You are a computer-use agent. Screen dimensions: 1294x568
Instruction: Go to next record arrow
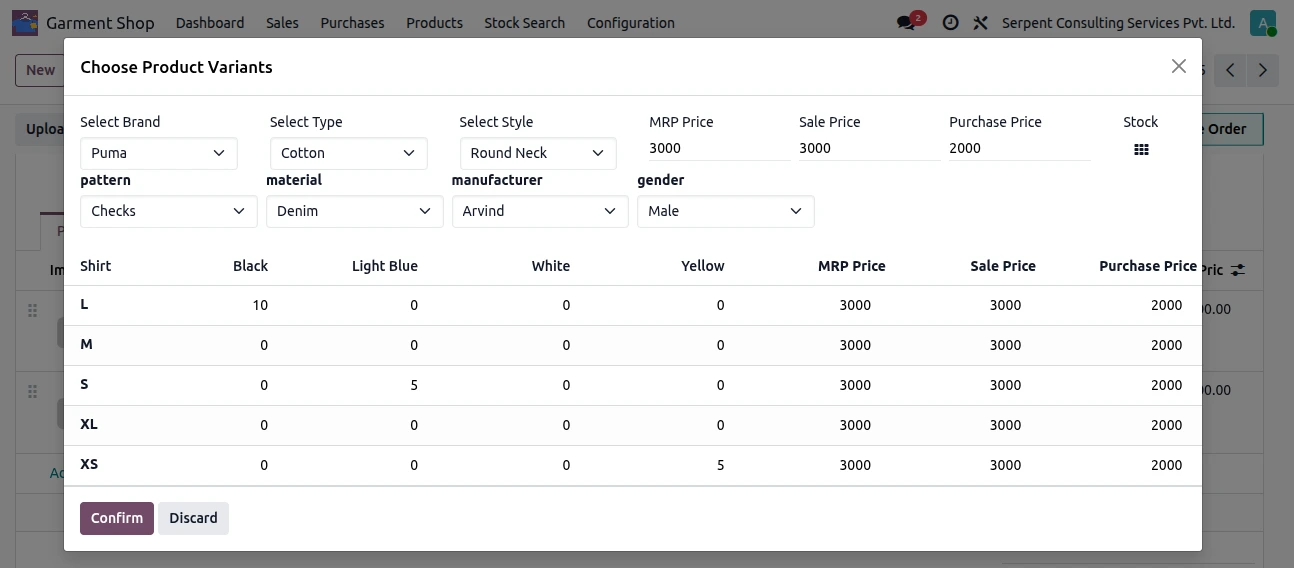tap(1263, 70)
